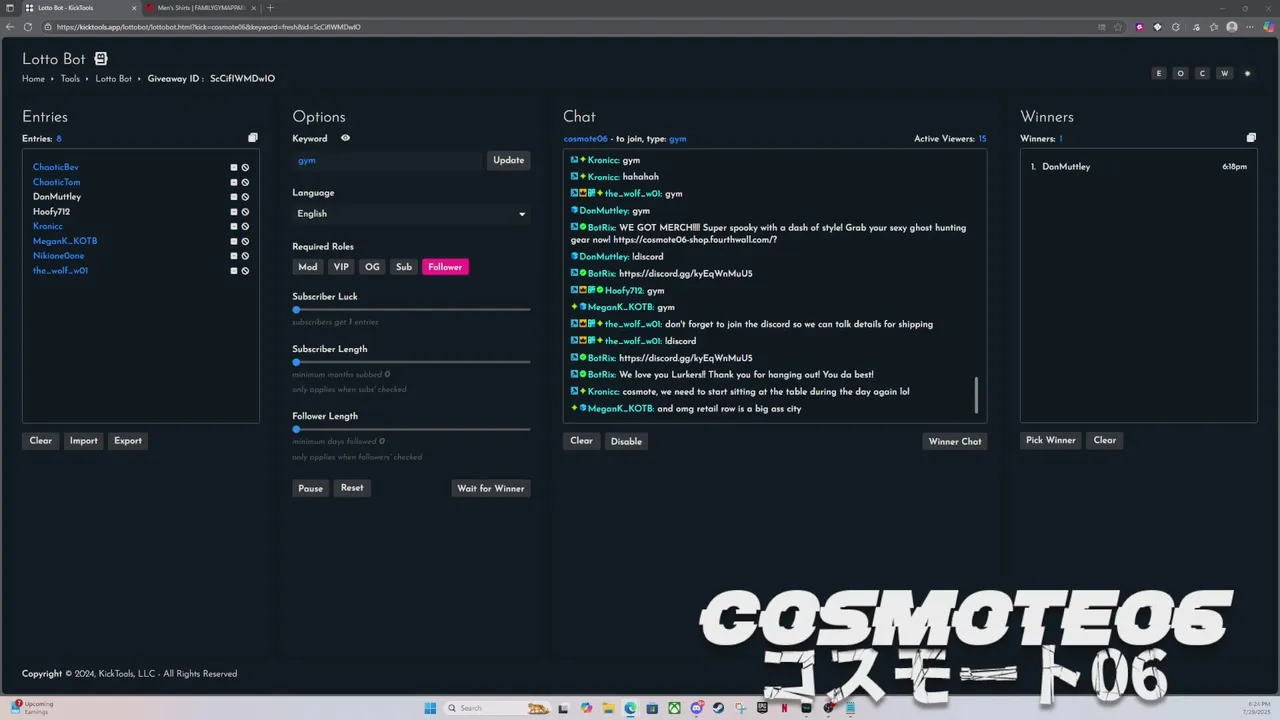Copy the entries list using its copy icon

[253, 138]
